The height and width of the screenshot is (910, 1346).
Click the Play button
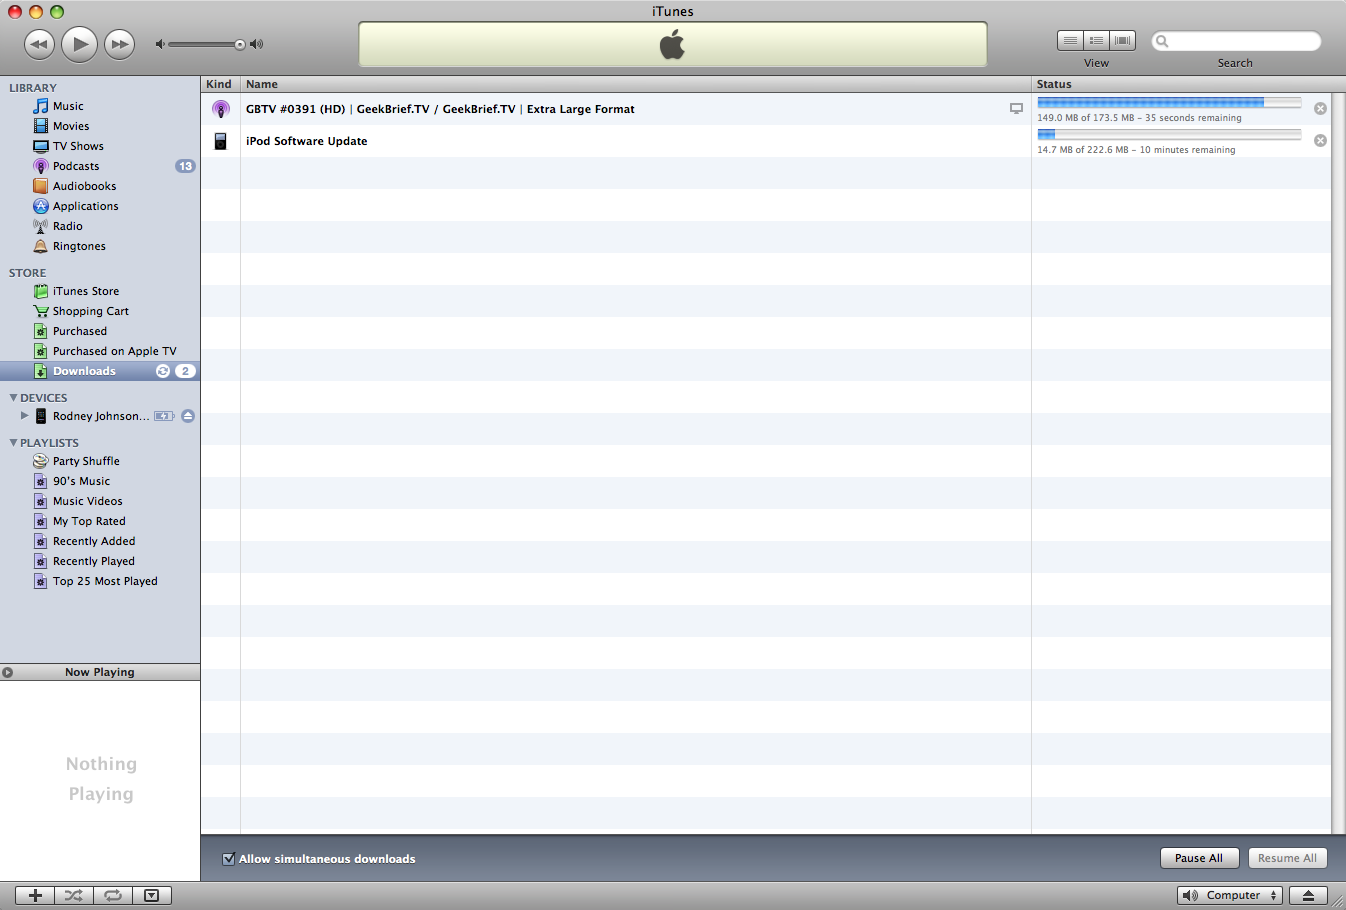point(79,44)
